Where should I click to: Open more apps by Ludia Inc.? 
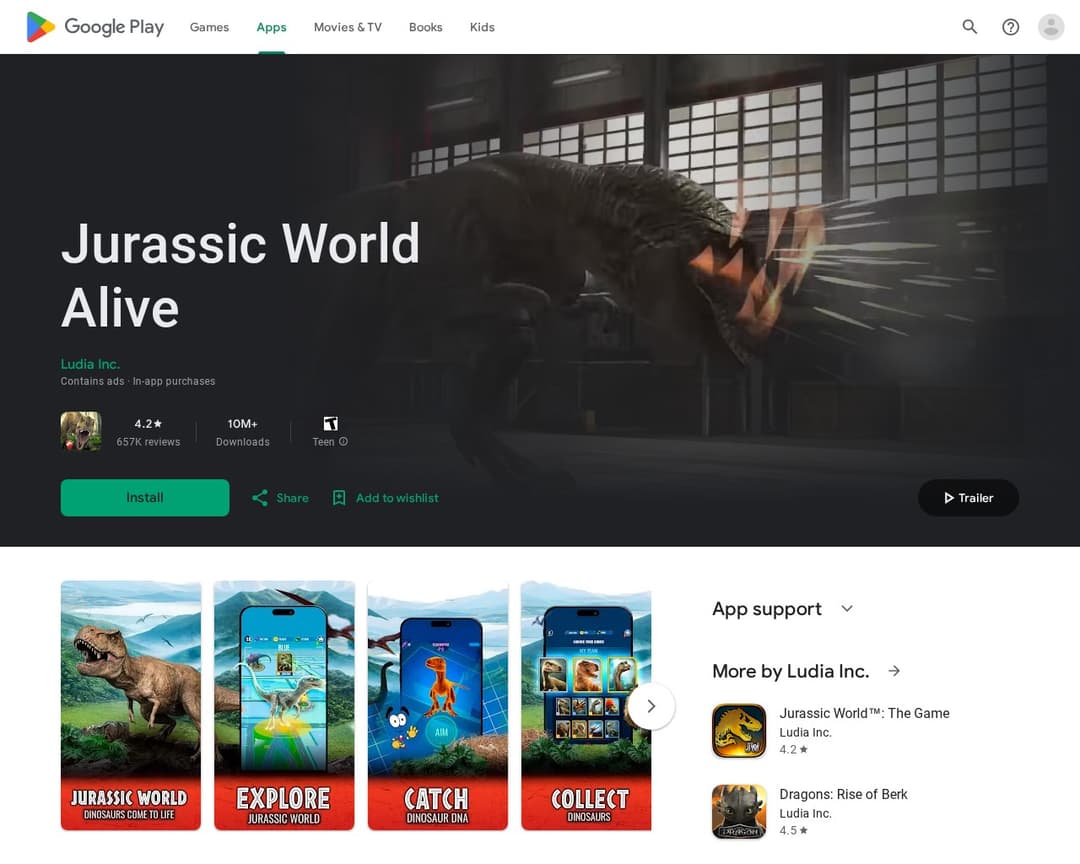(x=893, y=671)
